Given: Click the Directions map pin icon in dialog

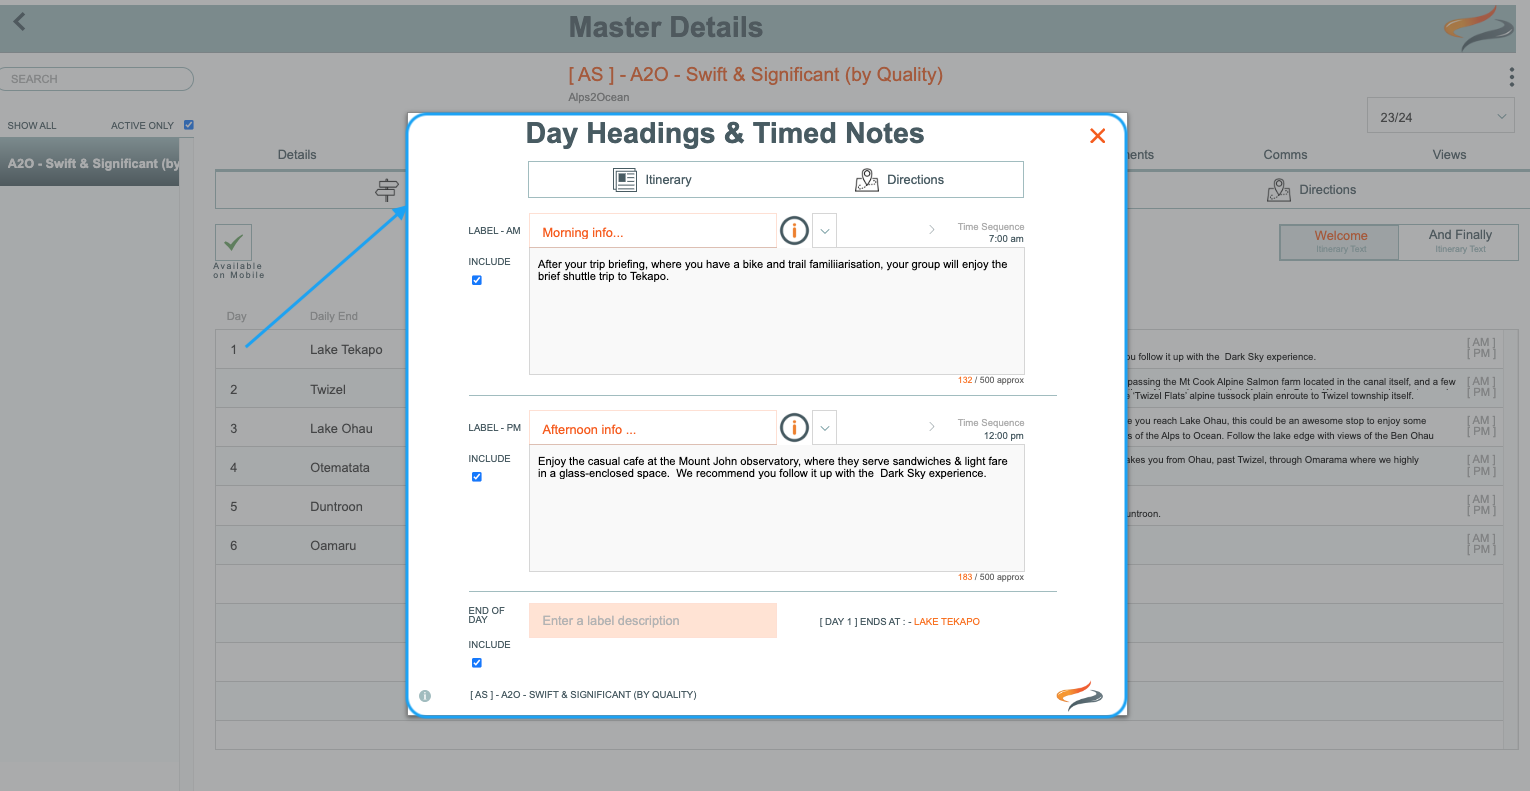Looking at the screenshot, I should coord(867,180).
